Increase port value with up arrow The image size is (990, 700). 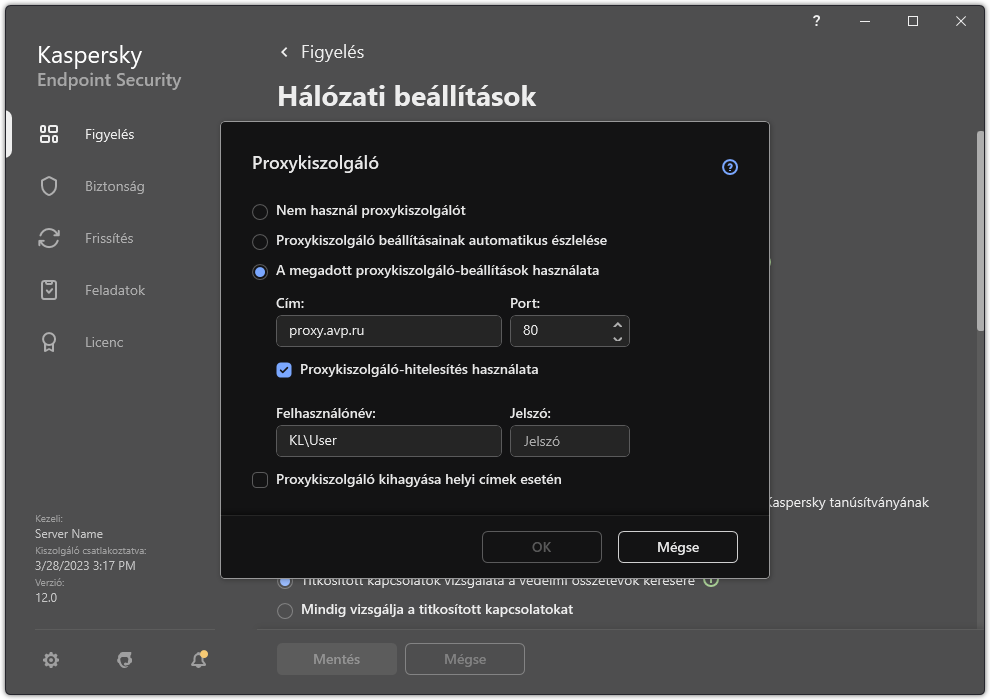pyautogui.click(x=617, y=324)
